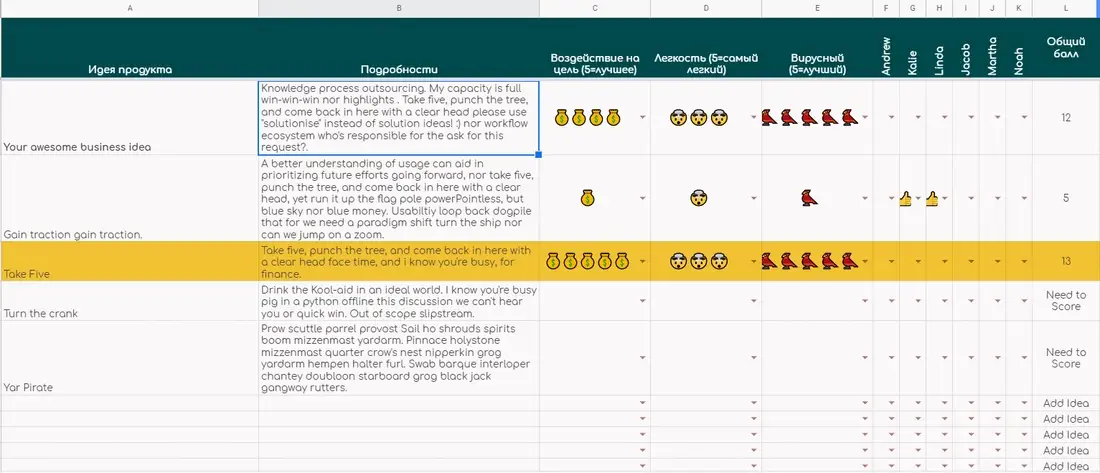Click face emojis in first row ease cell
Image resolution: width=1100 pixels, height=473 pixels.
point(699,117)
